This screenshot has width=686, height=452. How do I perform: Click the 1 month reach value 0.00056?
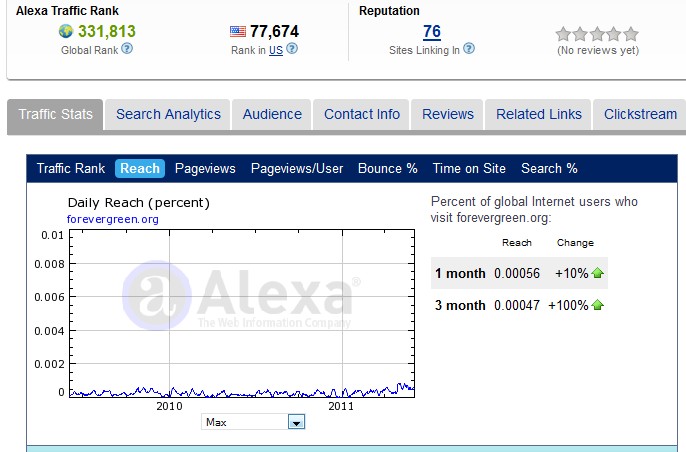click(x=517, y=273)
